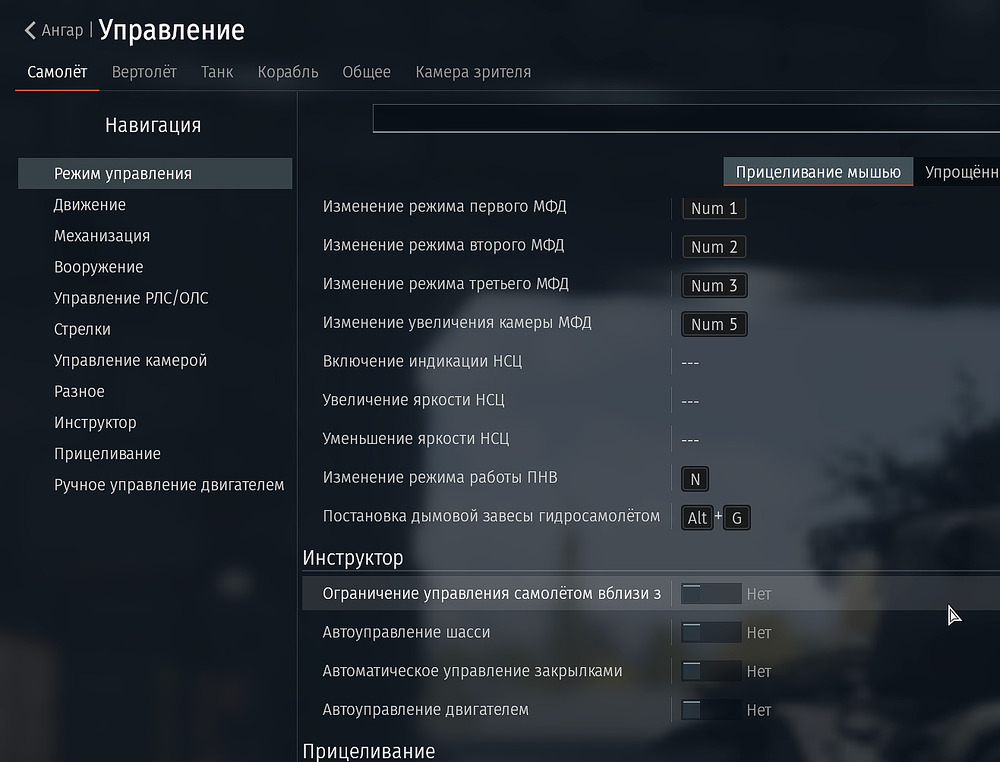The width and height of the screenshot is (1000, 762).
Task: Switch to the Танк tab
Action: (217, 72)
